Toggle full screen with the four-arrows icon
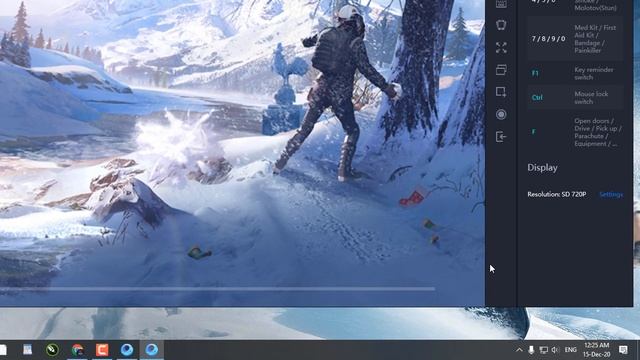 coord(501,47)
